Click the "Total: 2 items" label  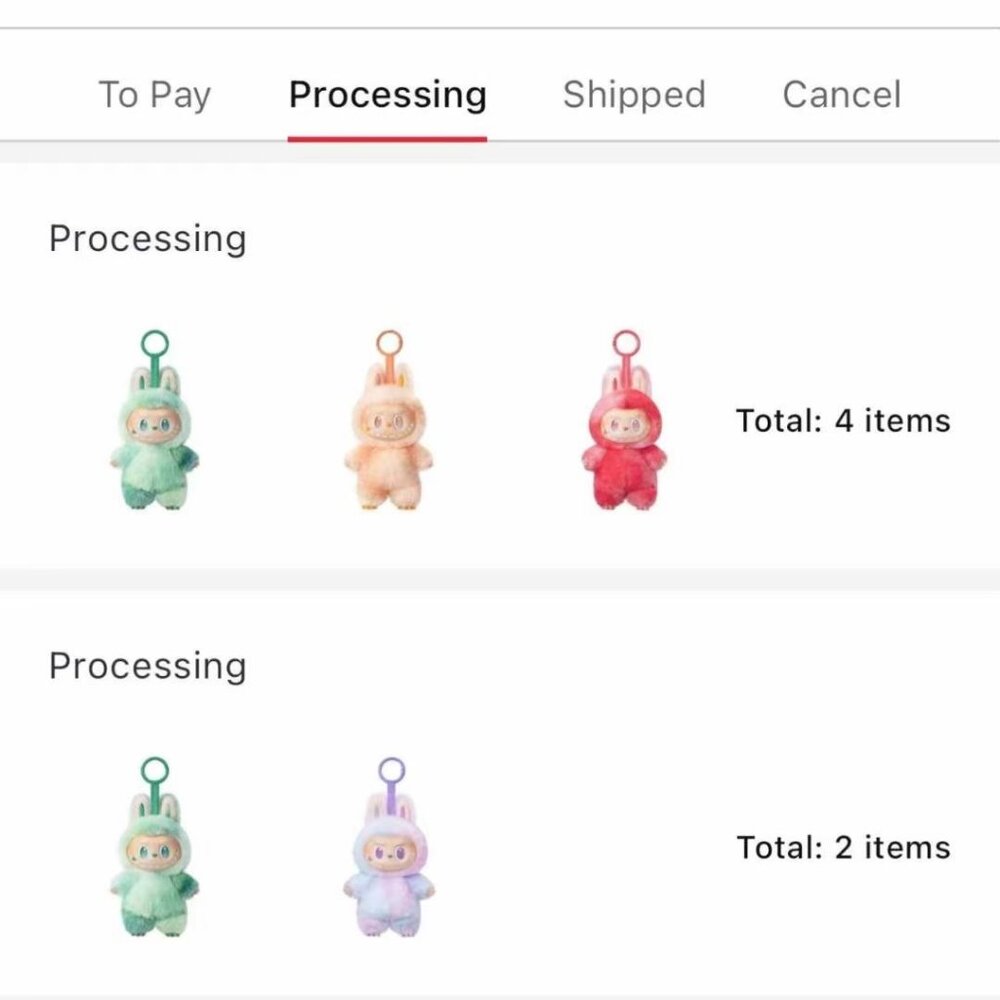click(843, 848)
